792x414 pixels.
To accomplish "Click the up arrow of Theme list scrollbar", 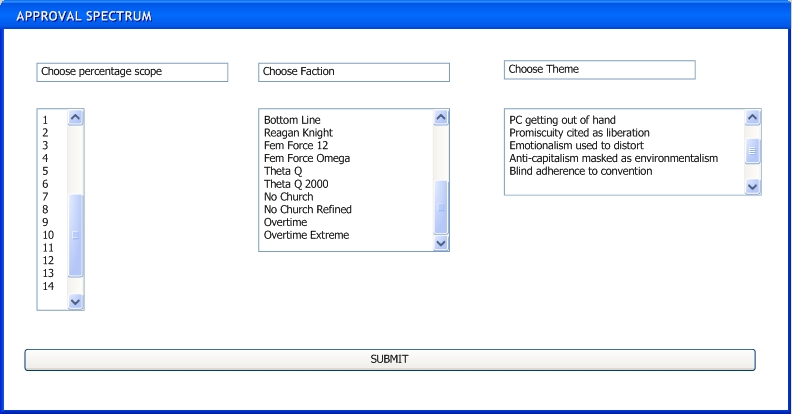I will tap(752, 118).
